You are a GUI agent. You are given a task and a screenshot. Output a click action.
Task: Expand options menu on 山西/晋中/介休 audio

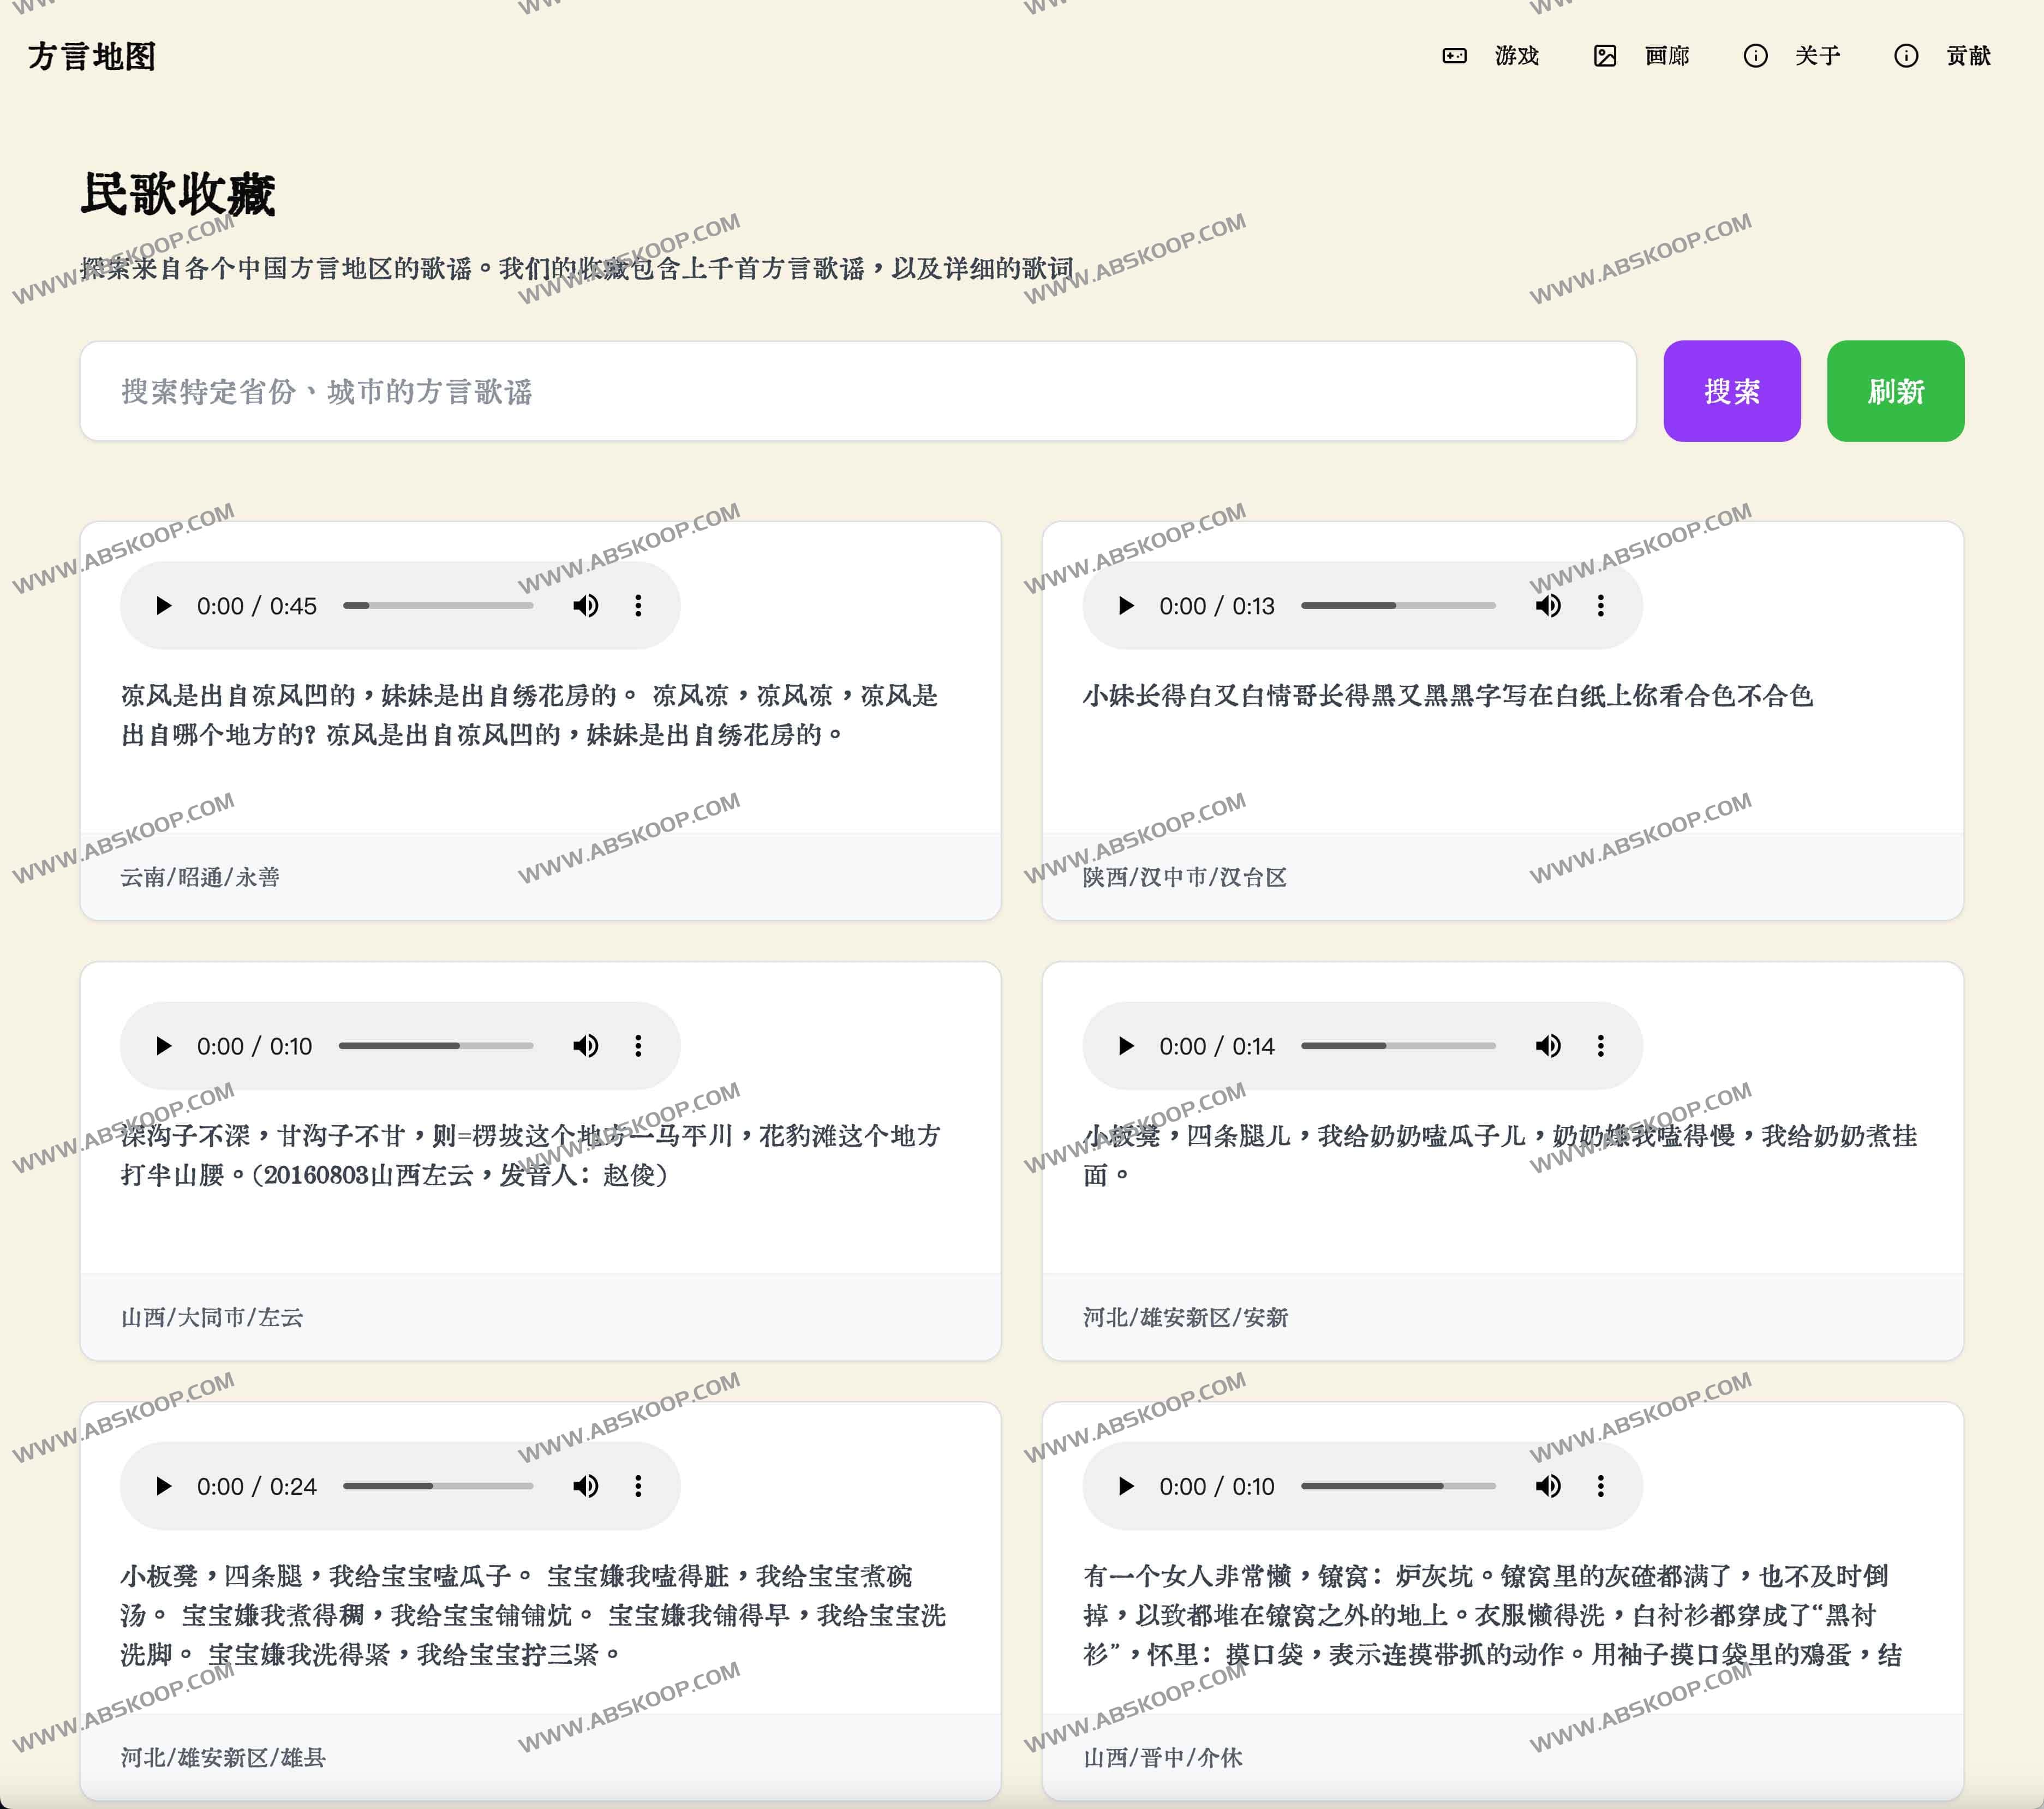[1600, 1486]
